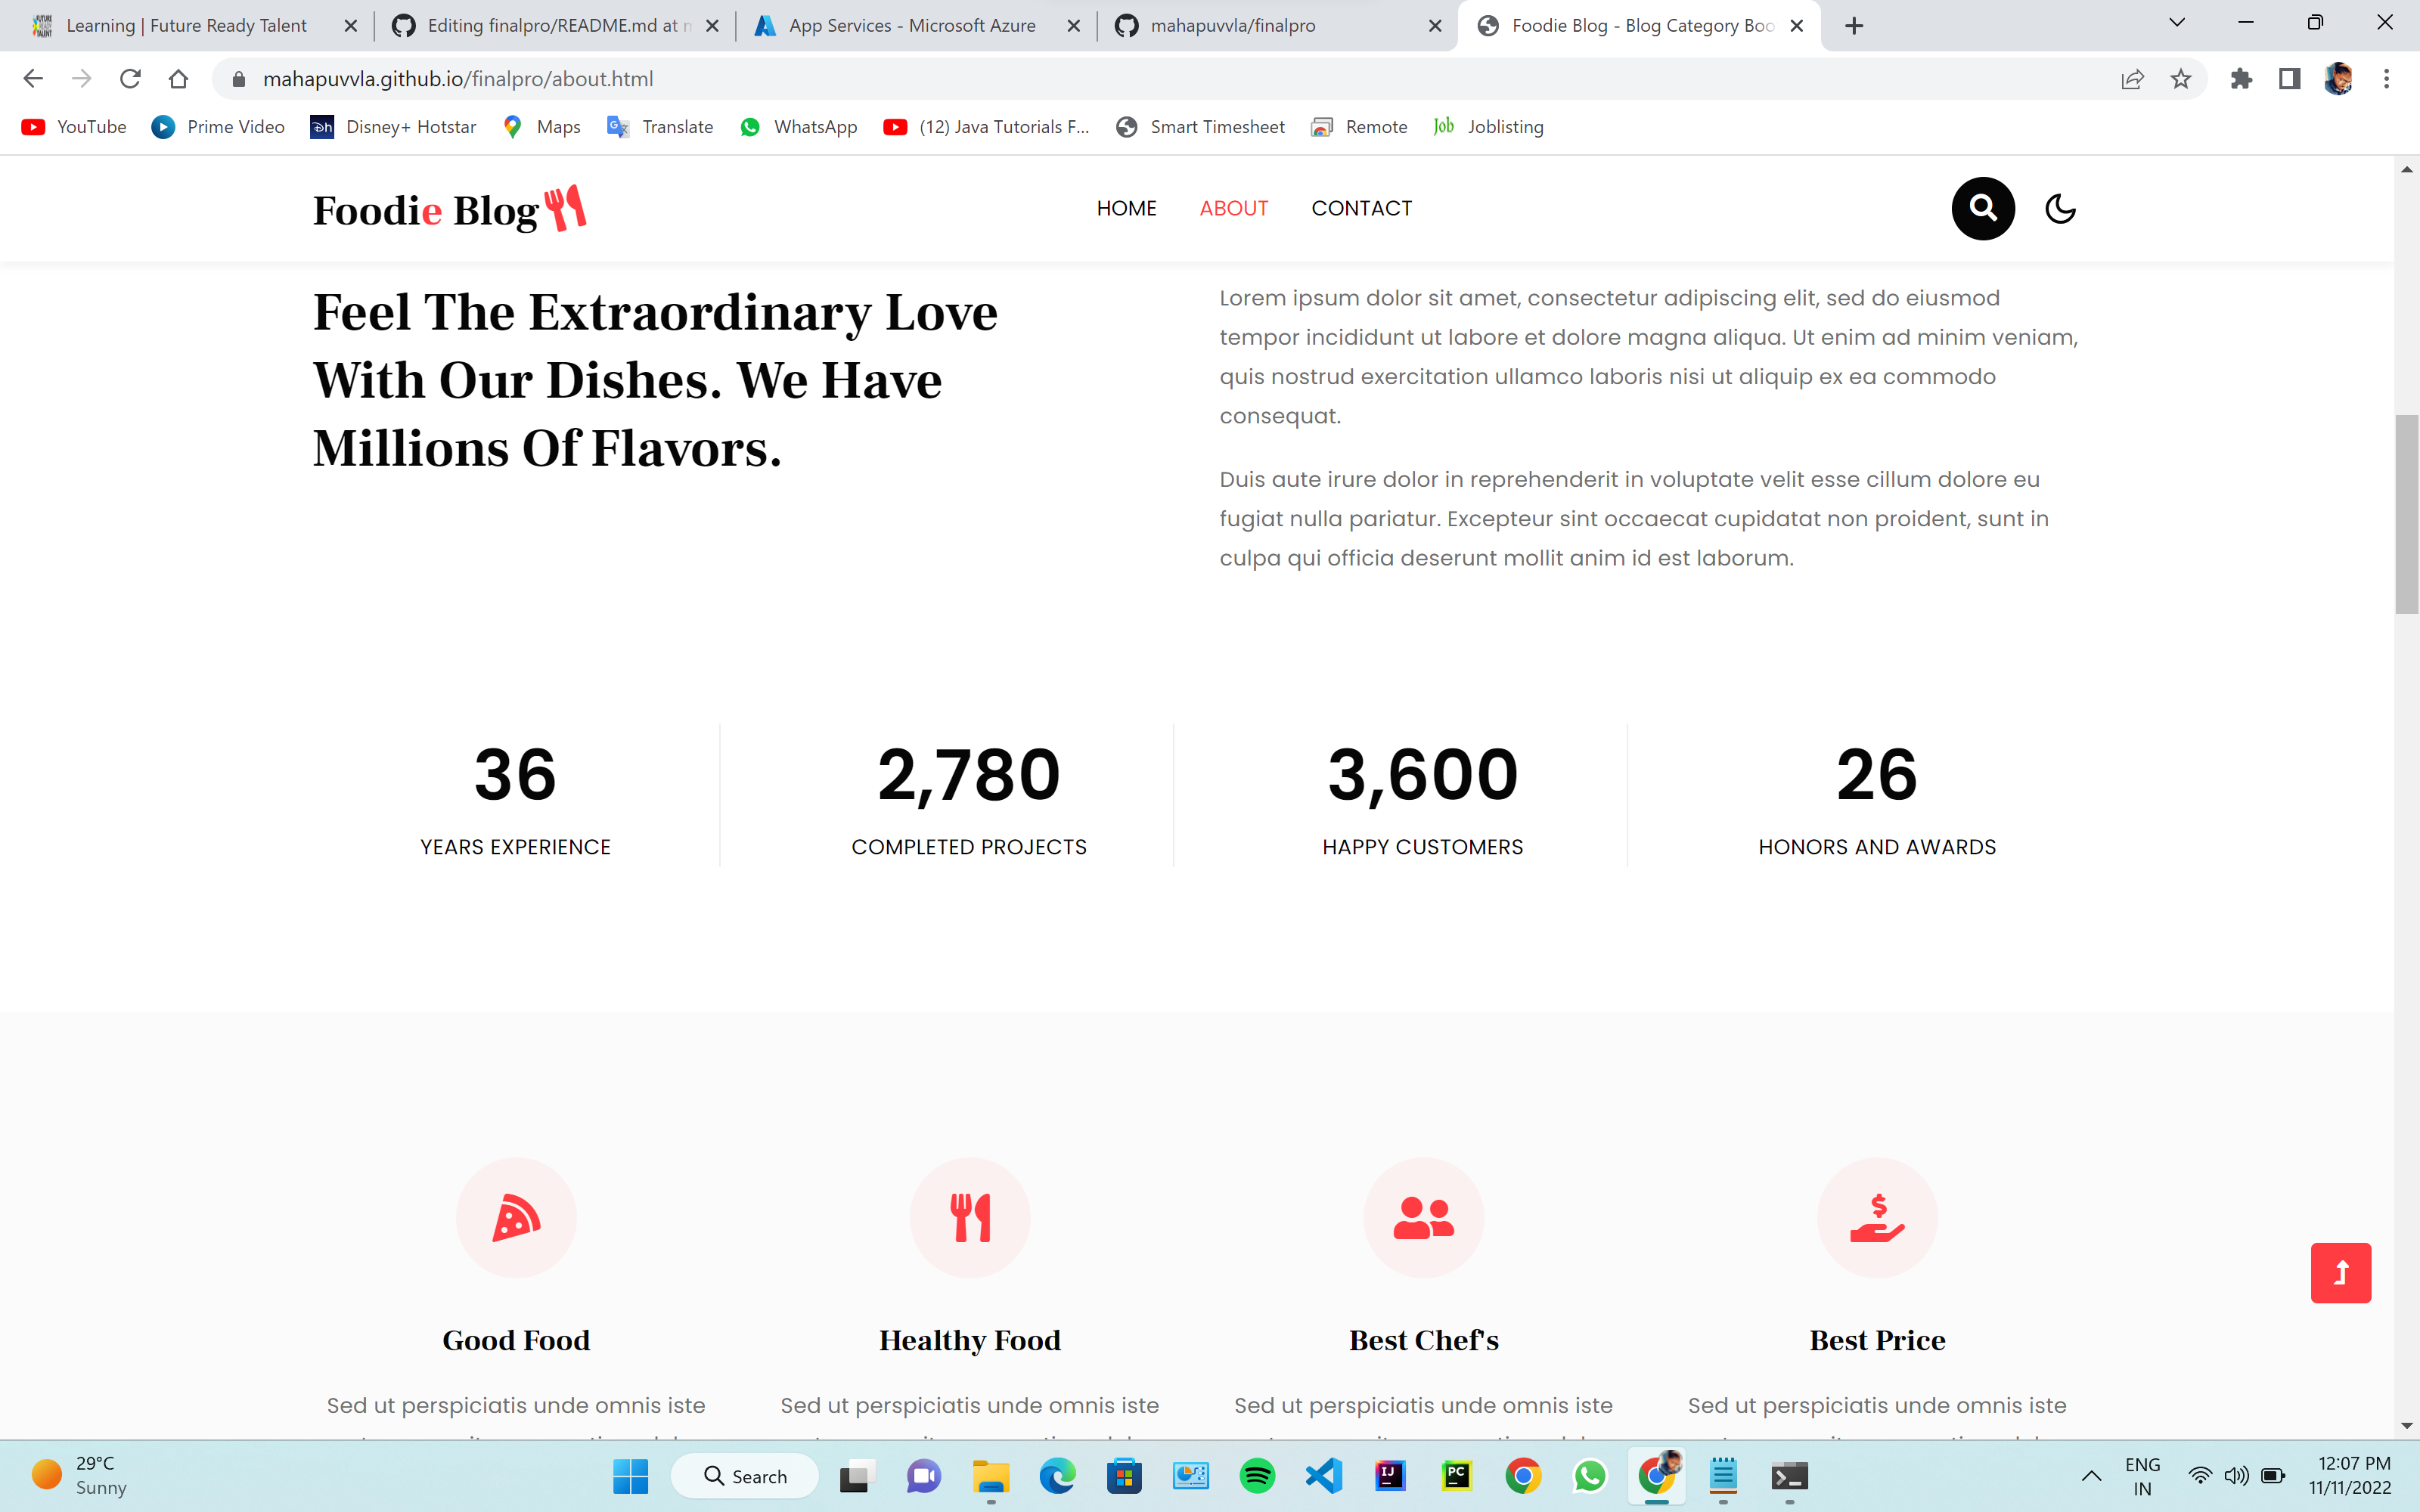The image size is (2420, 1512).
Task: Open the search on Foodie Blog
Action: [1983, 208]
